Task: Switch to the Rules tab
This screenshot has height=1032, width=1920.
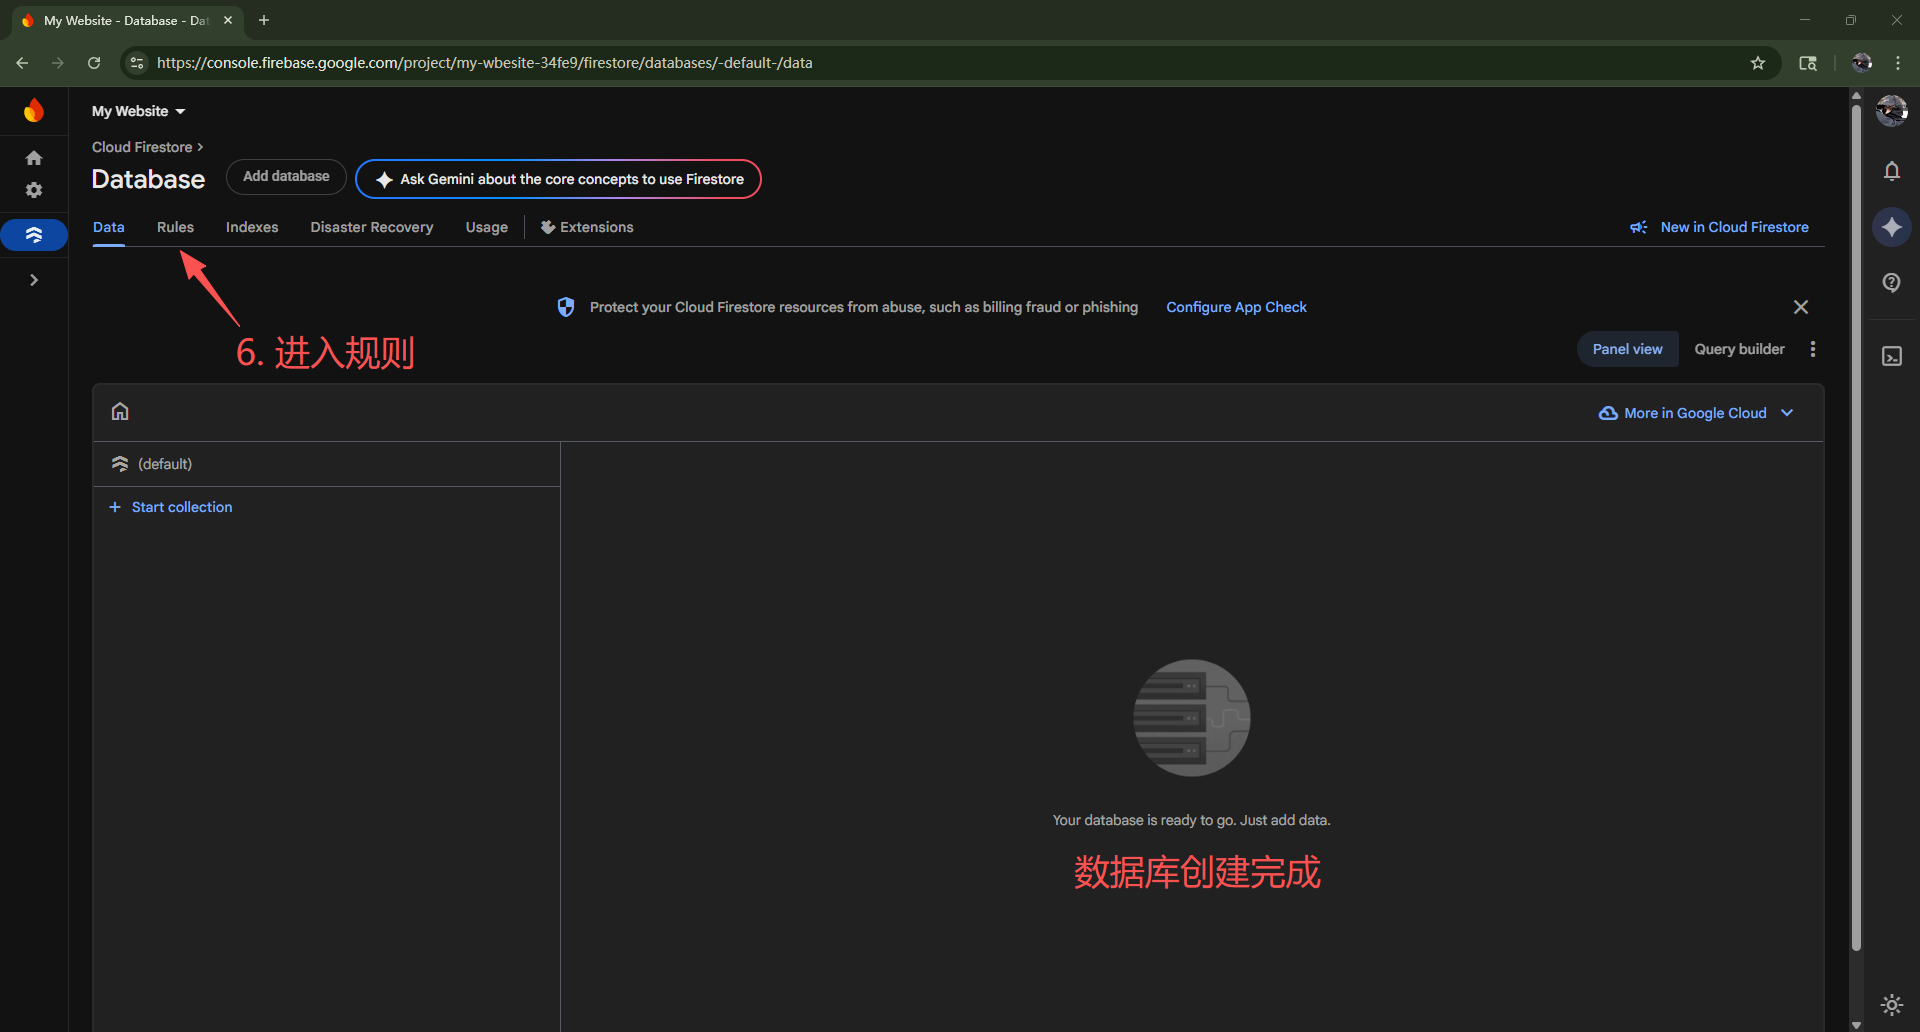Action: click(175, 227)
